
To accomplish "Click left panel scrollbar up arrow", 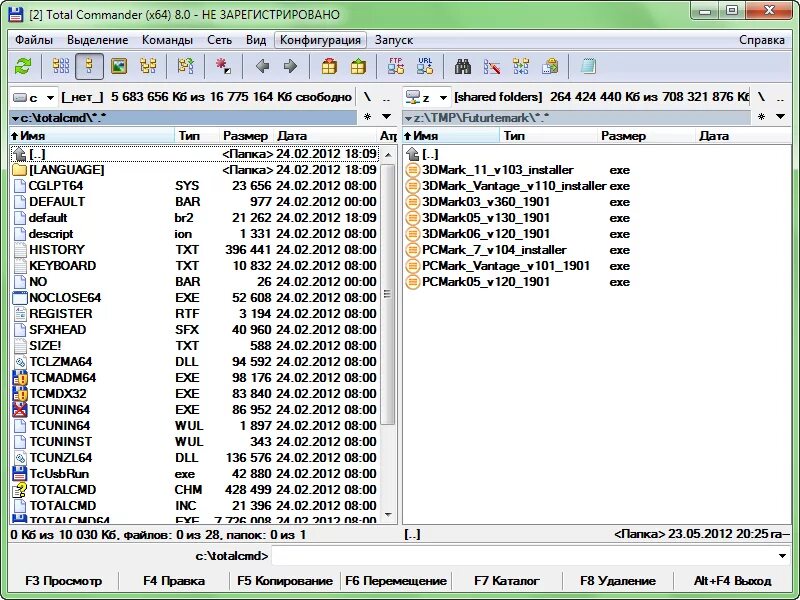I will pyautogui.click(x=388, y=155).
